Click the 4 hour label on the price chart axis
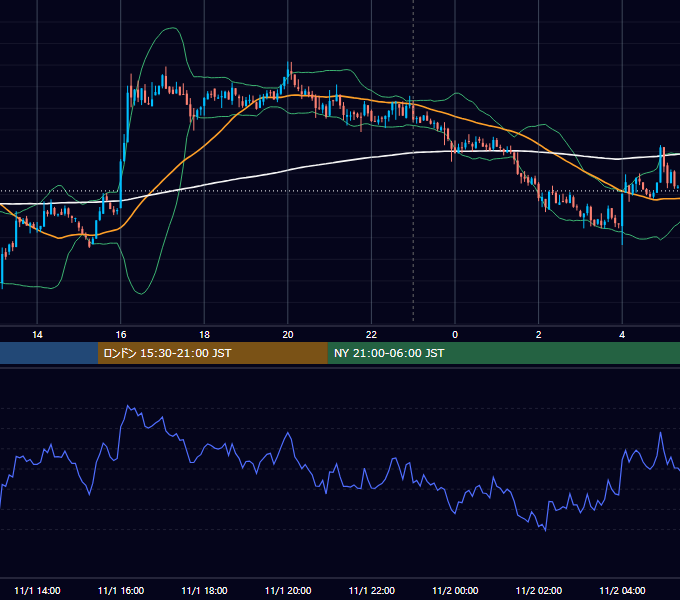The image size is (680, 600). coord(622,335)
